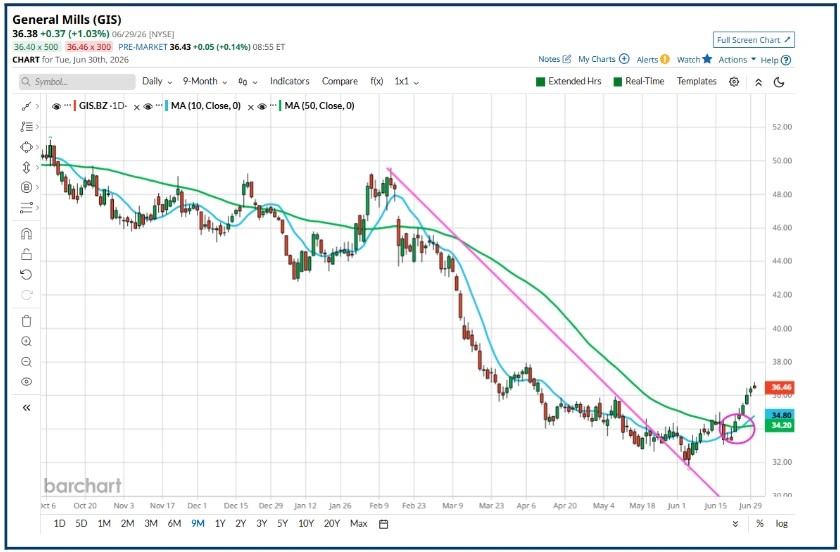The image size is (840, 552).
Task: Open the candlestick chart type dropdown
Action: (x=248, y=82)
